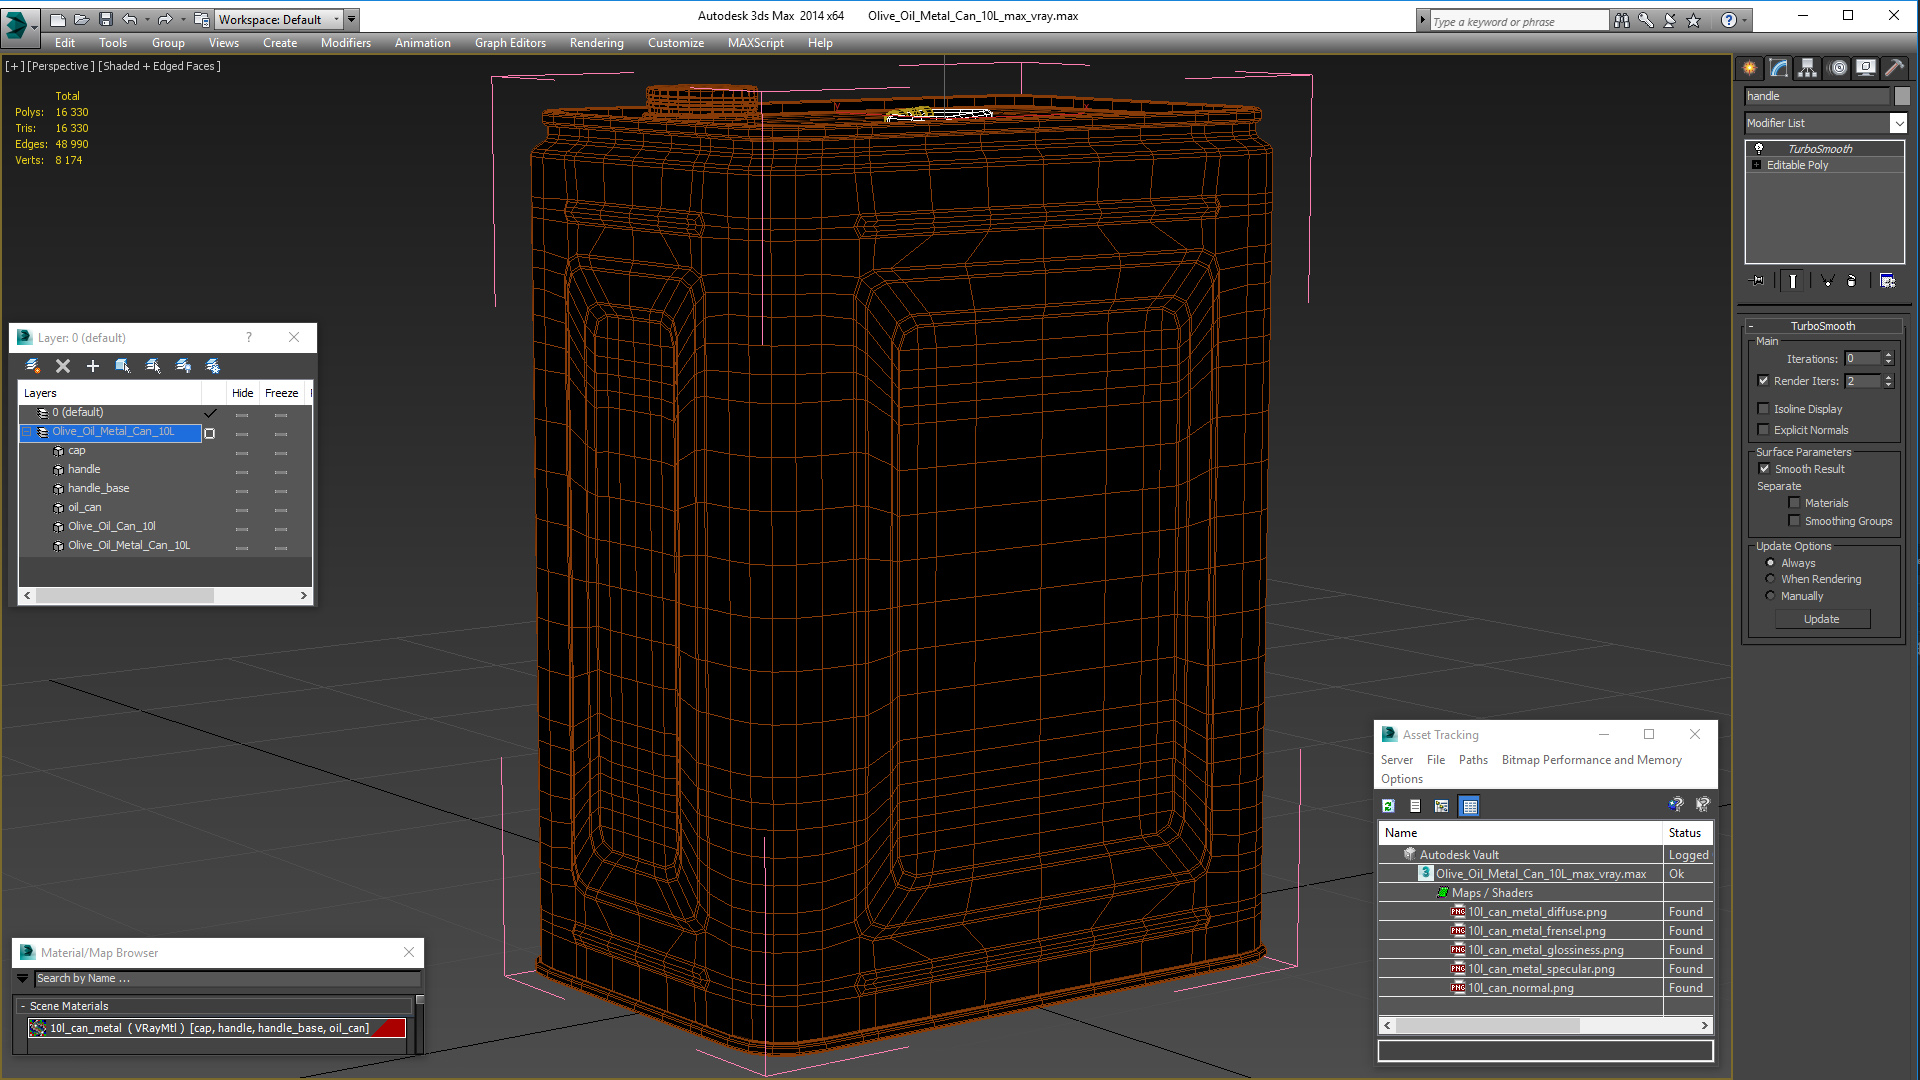
Task: Open Bitmap Performance and Memory menu
Action: pyautogui.click(x=1592, y=760)
